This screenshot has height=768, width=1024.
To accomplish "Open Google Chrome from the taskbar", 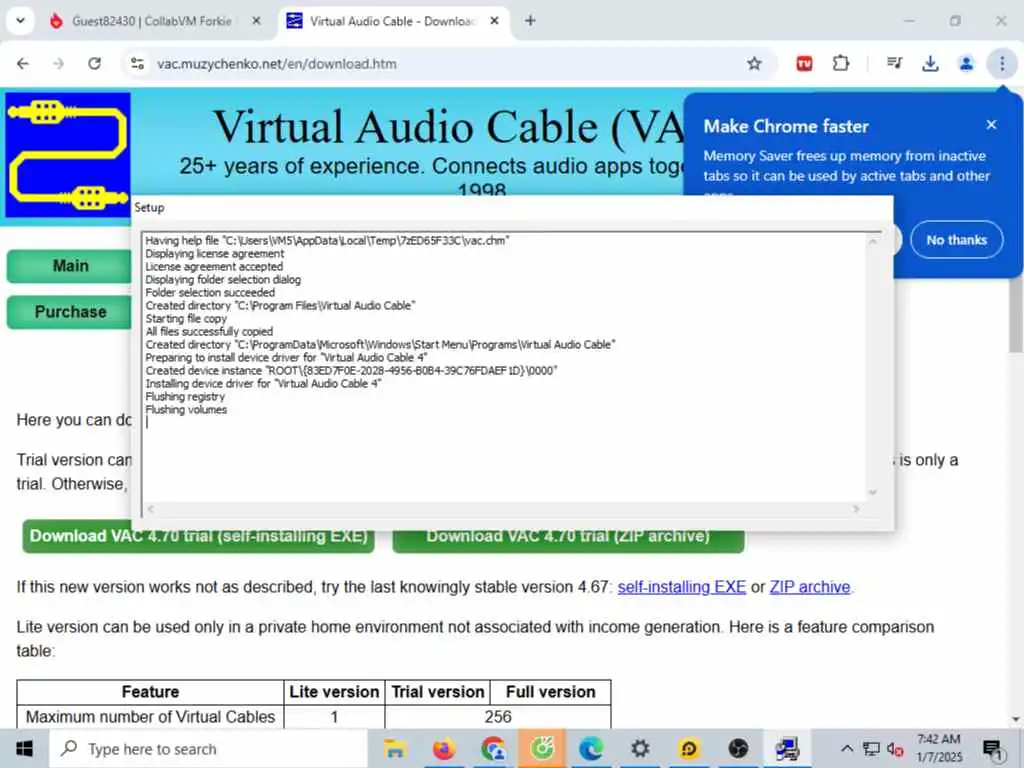I will click(x=493, y=748).
